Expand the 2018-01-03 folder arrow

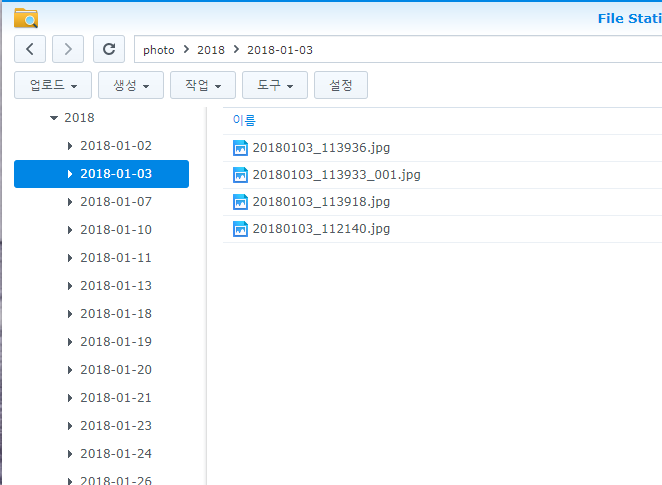[70, 174]
